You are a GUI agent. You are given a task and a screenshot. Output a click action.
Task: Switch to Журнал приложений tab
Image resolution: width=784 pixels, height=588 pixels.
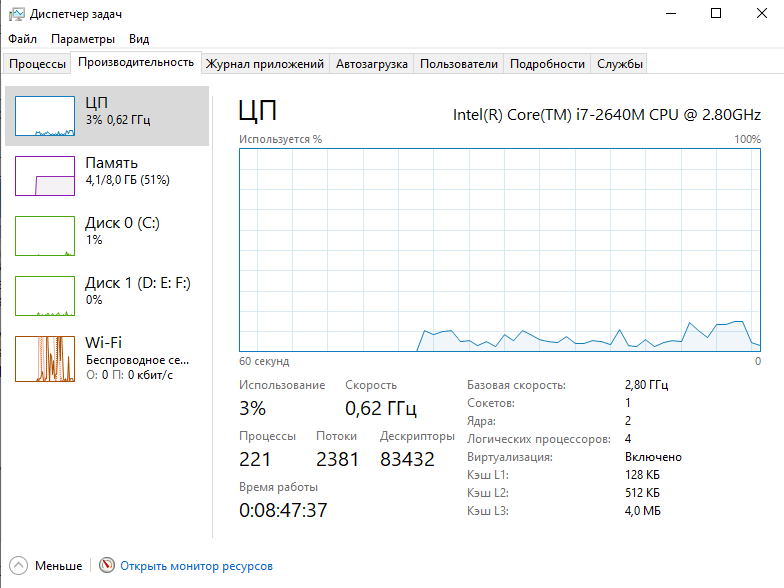pos(265,64)
